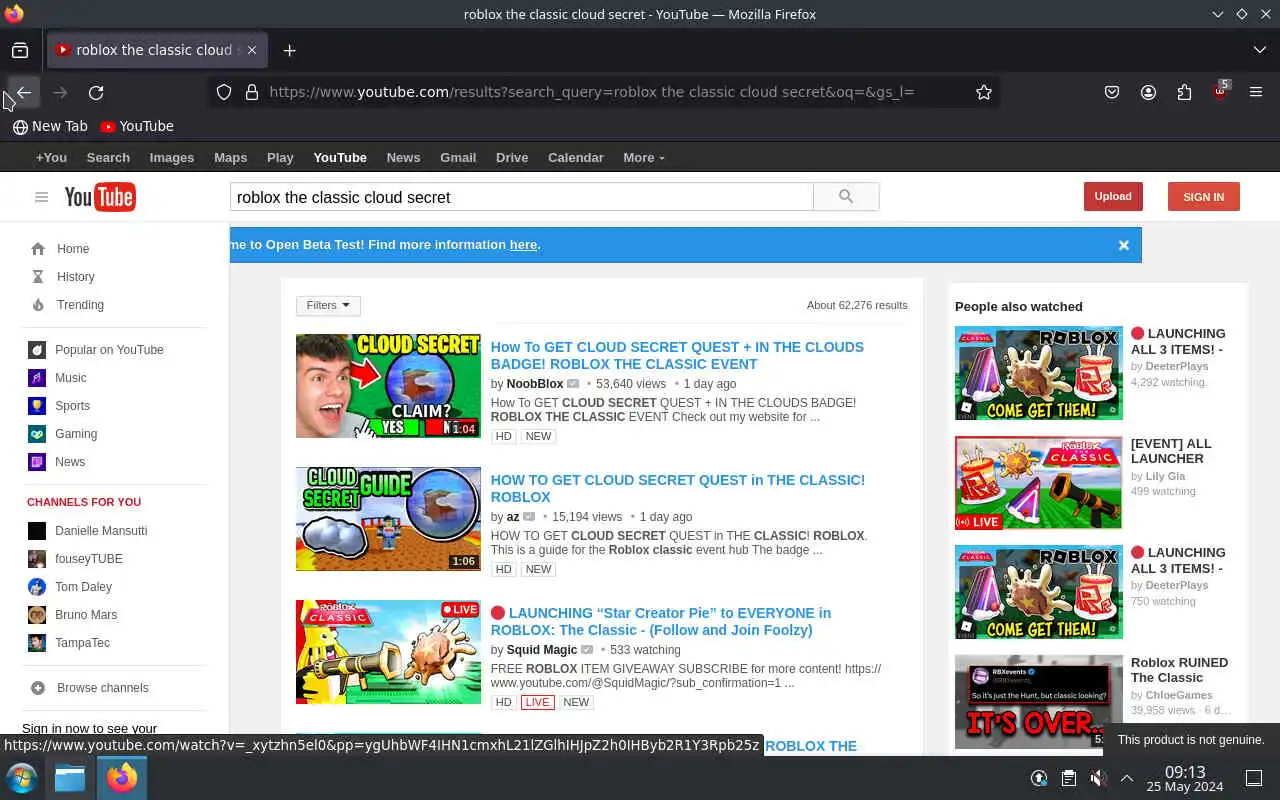Image resolution: width=1280 pixels, height=800 pixels.
Task: Click the Firefox icon in taskbar
Action: coord(122,778)
